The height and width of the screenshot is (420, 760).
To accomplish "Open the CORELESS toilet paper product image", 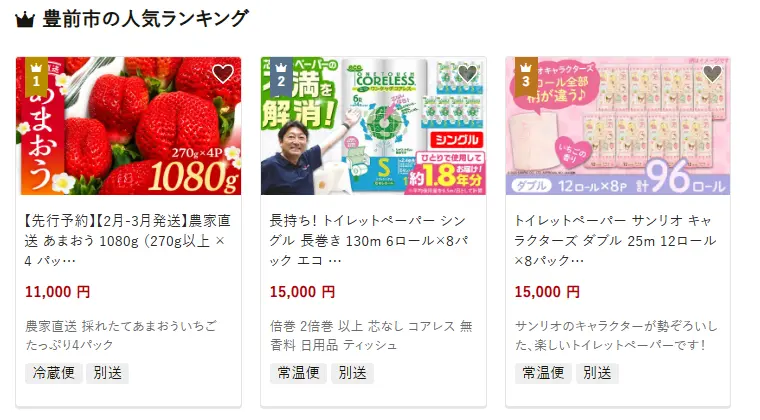I will click(x=373, y=126).
